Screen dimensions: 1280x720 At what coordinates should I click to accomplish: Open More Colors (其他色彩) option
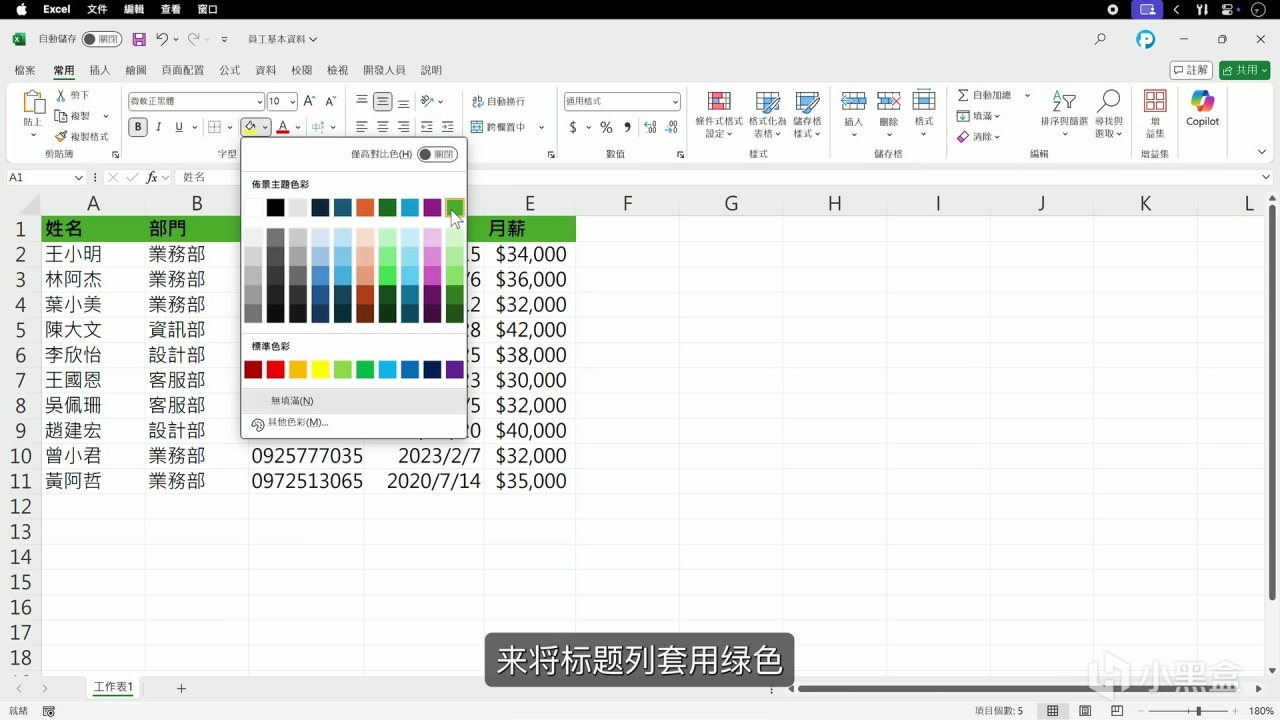click(x=354, y=423)
